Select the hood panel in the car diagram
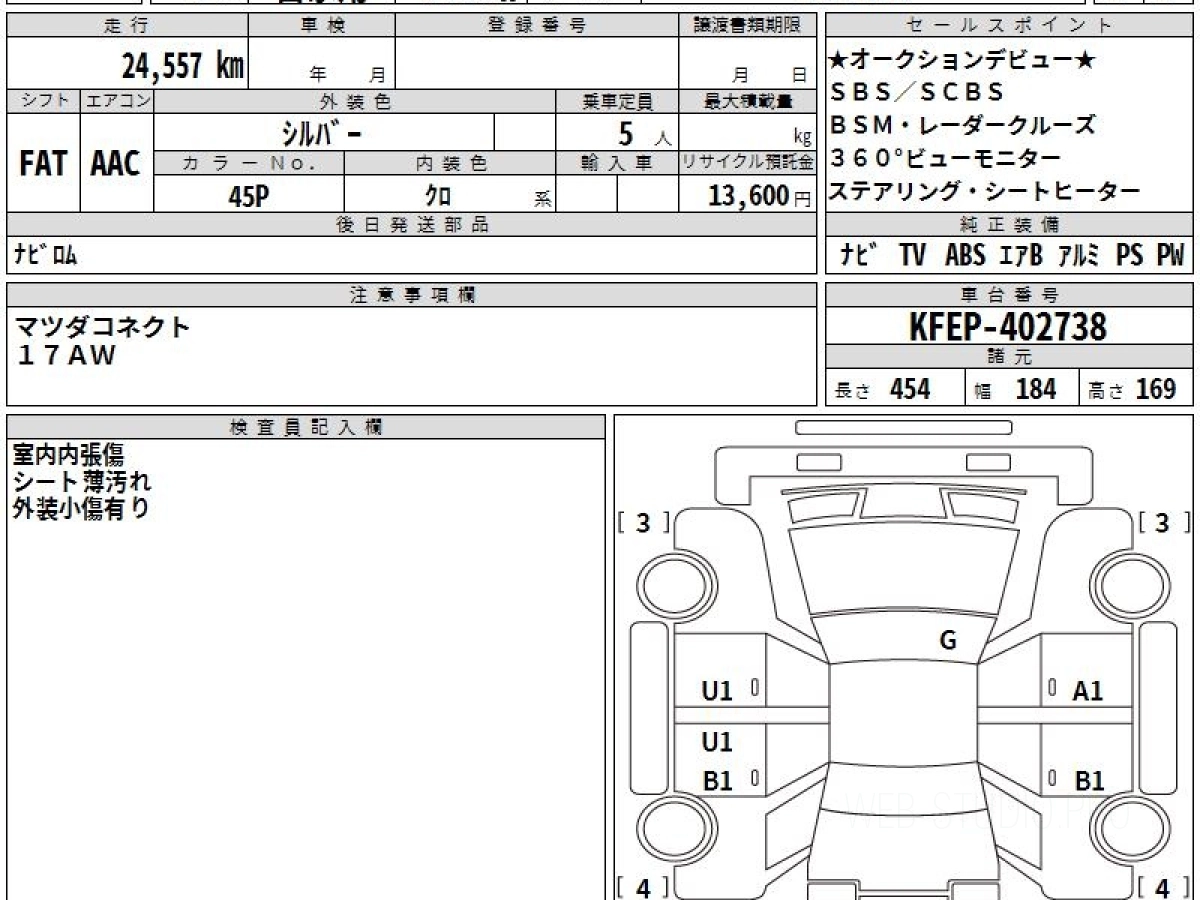1200x900 pixels. tap(903, 570)
